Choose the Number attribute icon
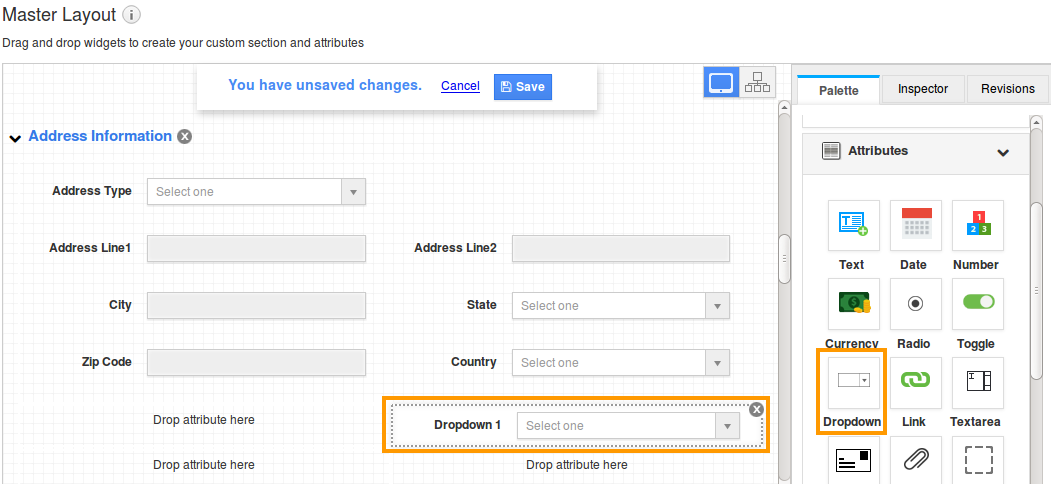 (978, 225)
